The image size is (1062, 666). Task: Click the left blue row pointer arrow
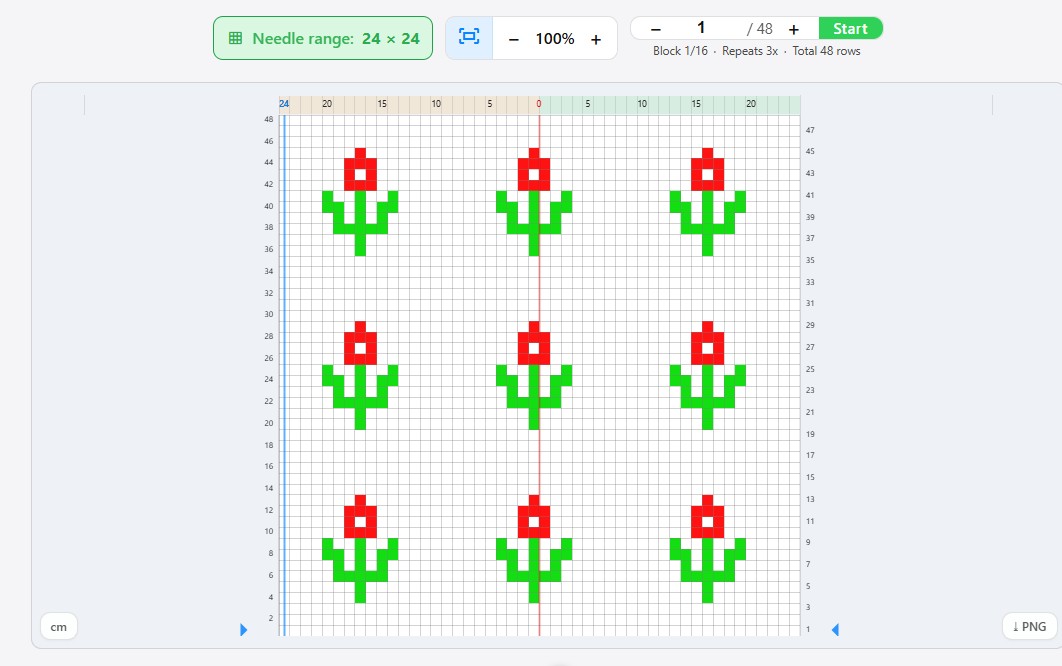click(243, 629)
